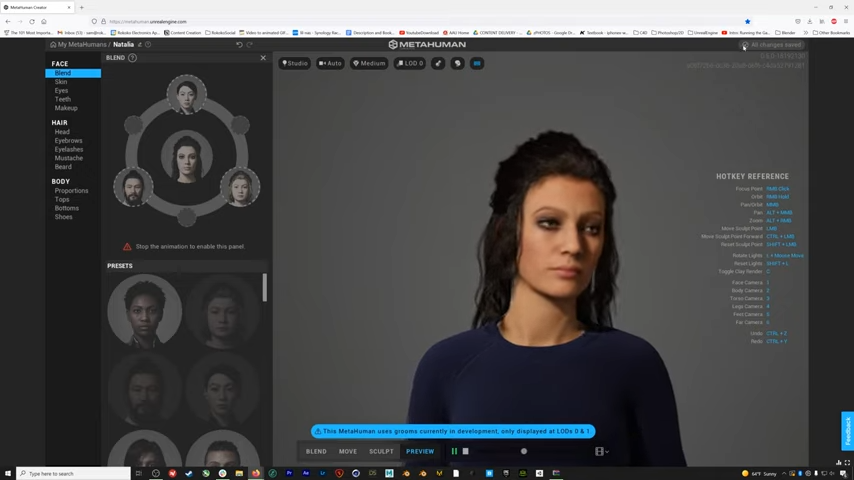This screenshot has width=854, height=480.
Task: Select the first preset portrait thumbnail
Action: pyautogui.click(x=144, y=310)
